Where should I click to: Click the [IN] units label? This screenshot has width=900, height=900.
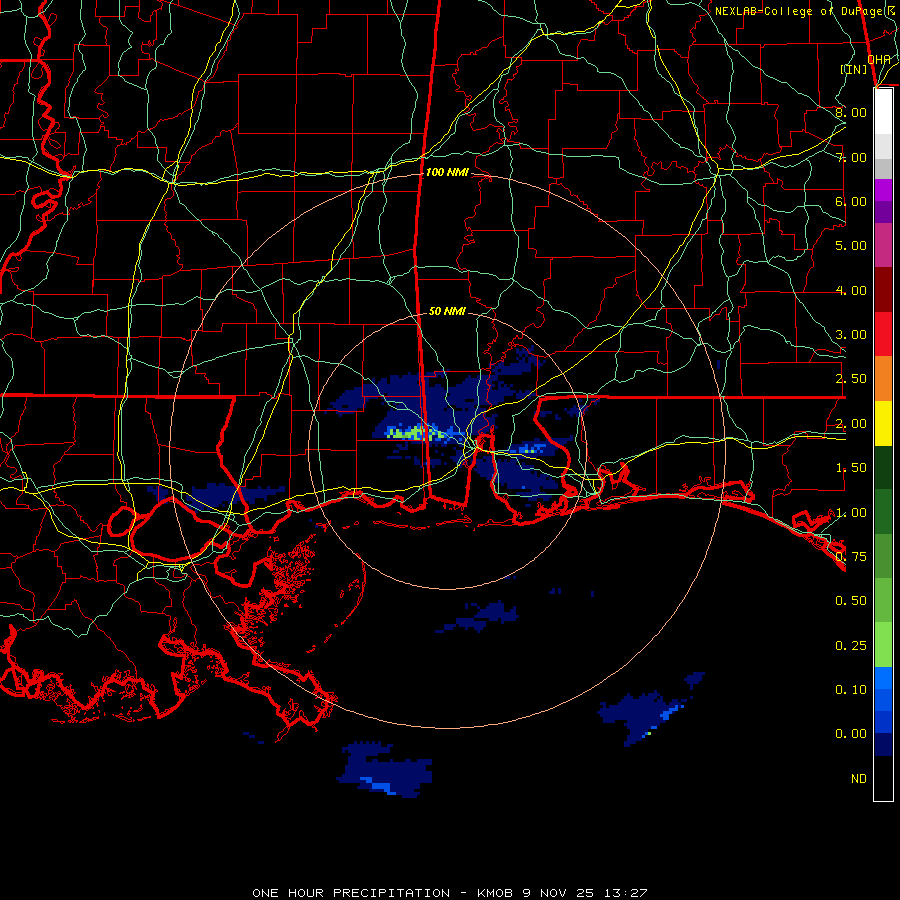point(854,69)
